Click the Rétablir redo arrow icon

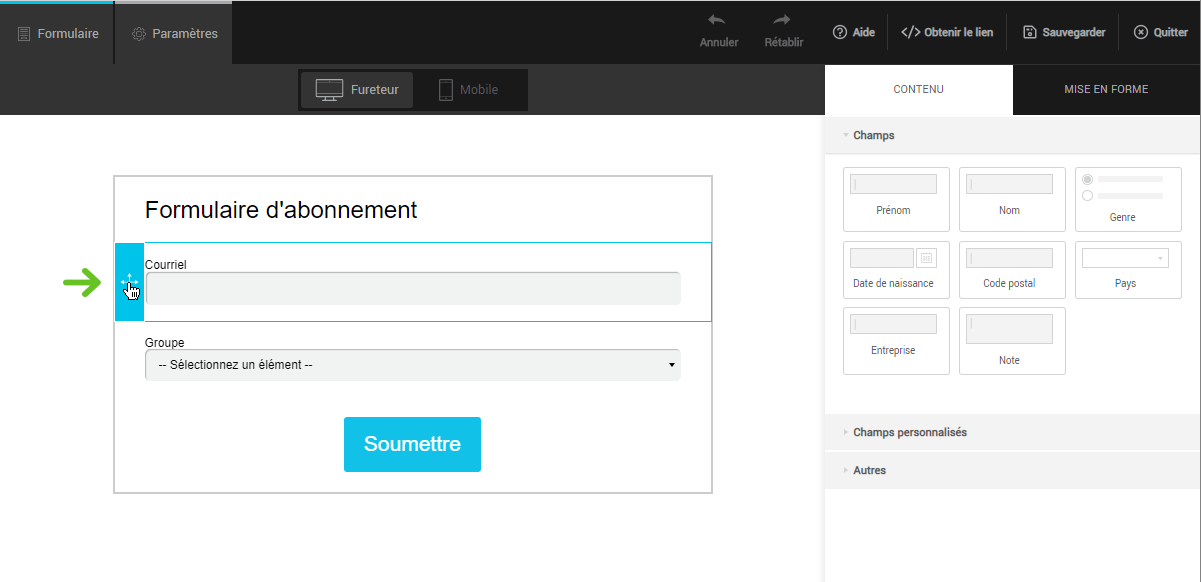tap(783, 21)
